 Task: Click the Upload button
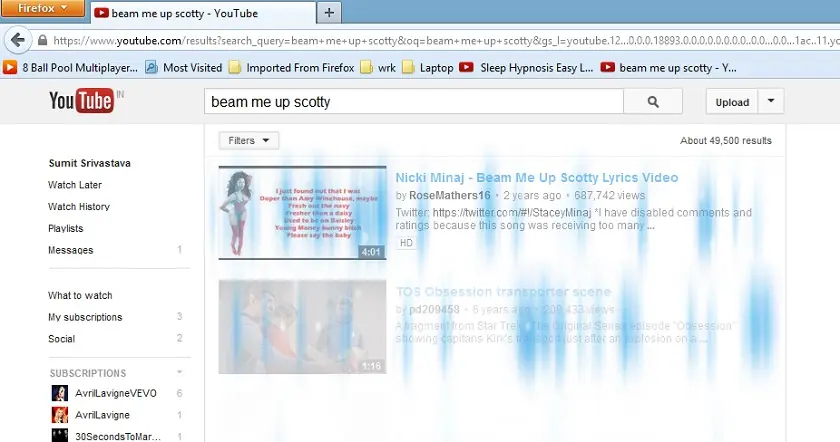(x=732, y=102)
